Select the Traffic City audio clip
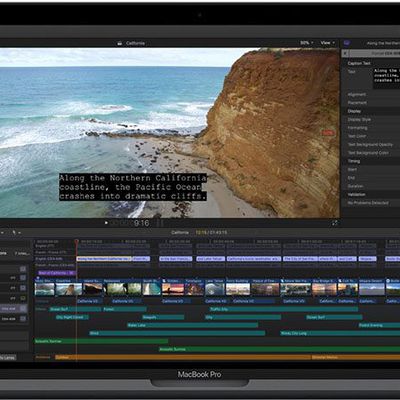Image resolution: width=400 pixels, height=400 pixels. click(284, 309)
